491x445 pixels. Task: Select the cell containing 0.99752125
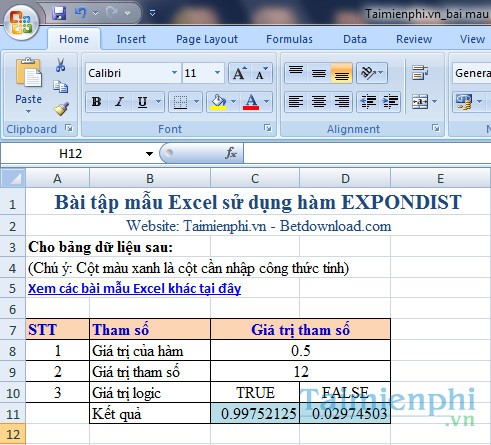point(255,413)
